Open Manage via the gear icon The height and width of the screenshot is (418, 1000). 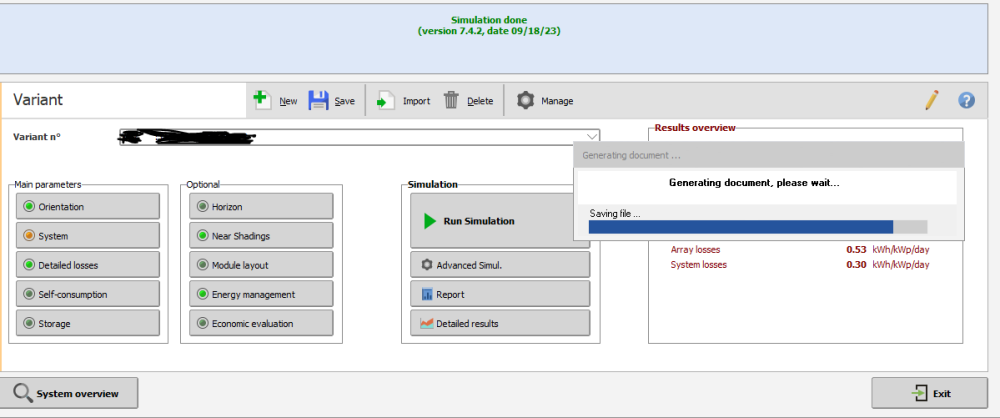click(525, 100)
